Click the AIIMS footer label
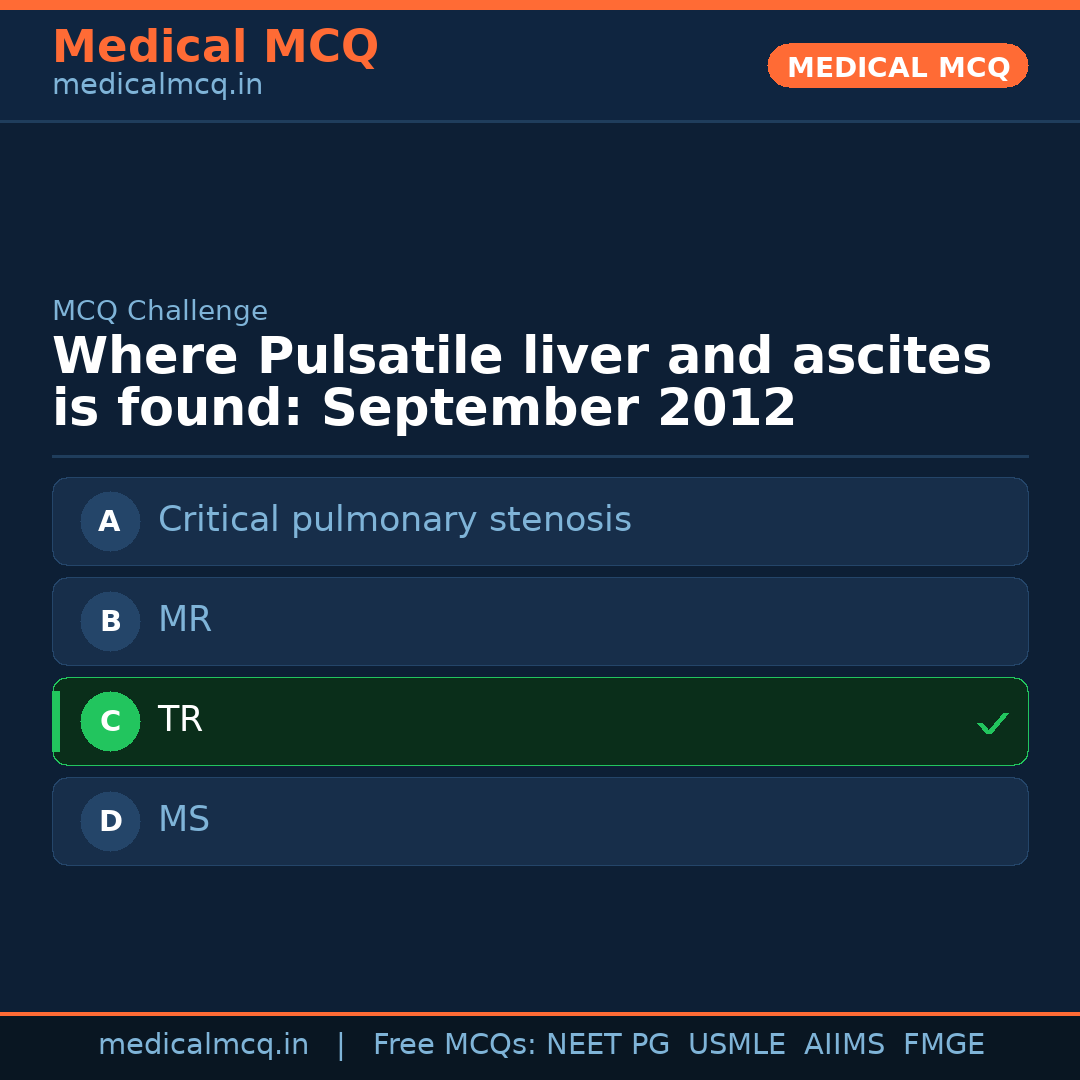 point(844,1045)
